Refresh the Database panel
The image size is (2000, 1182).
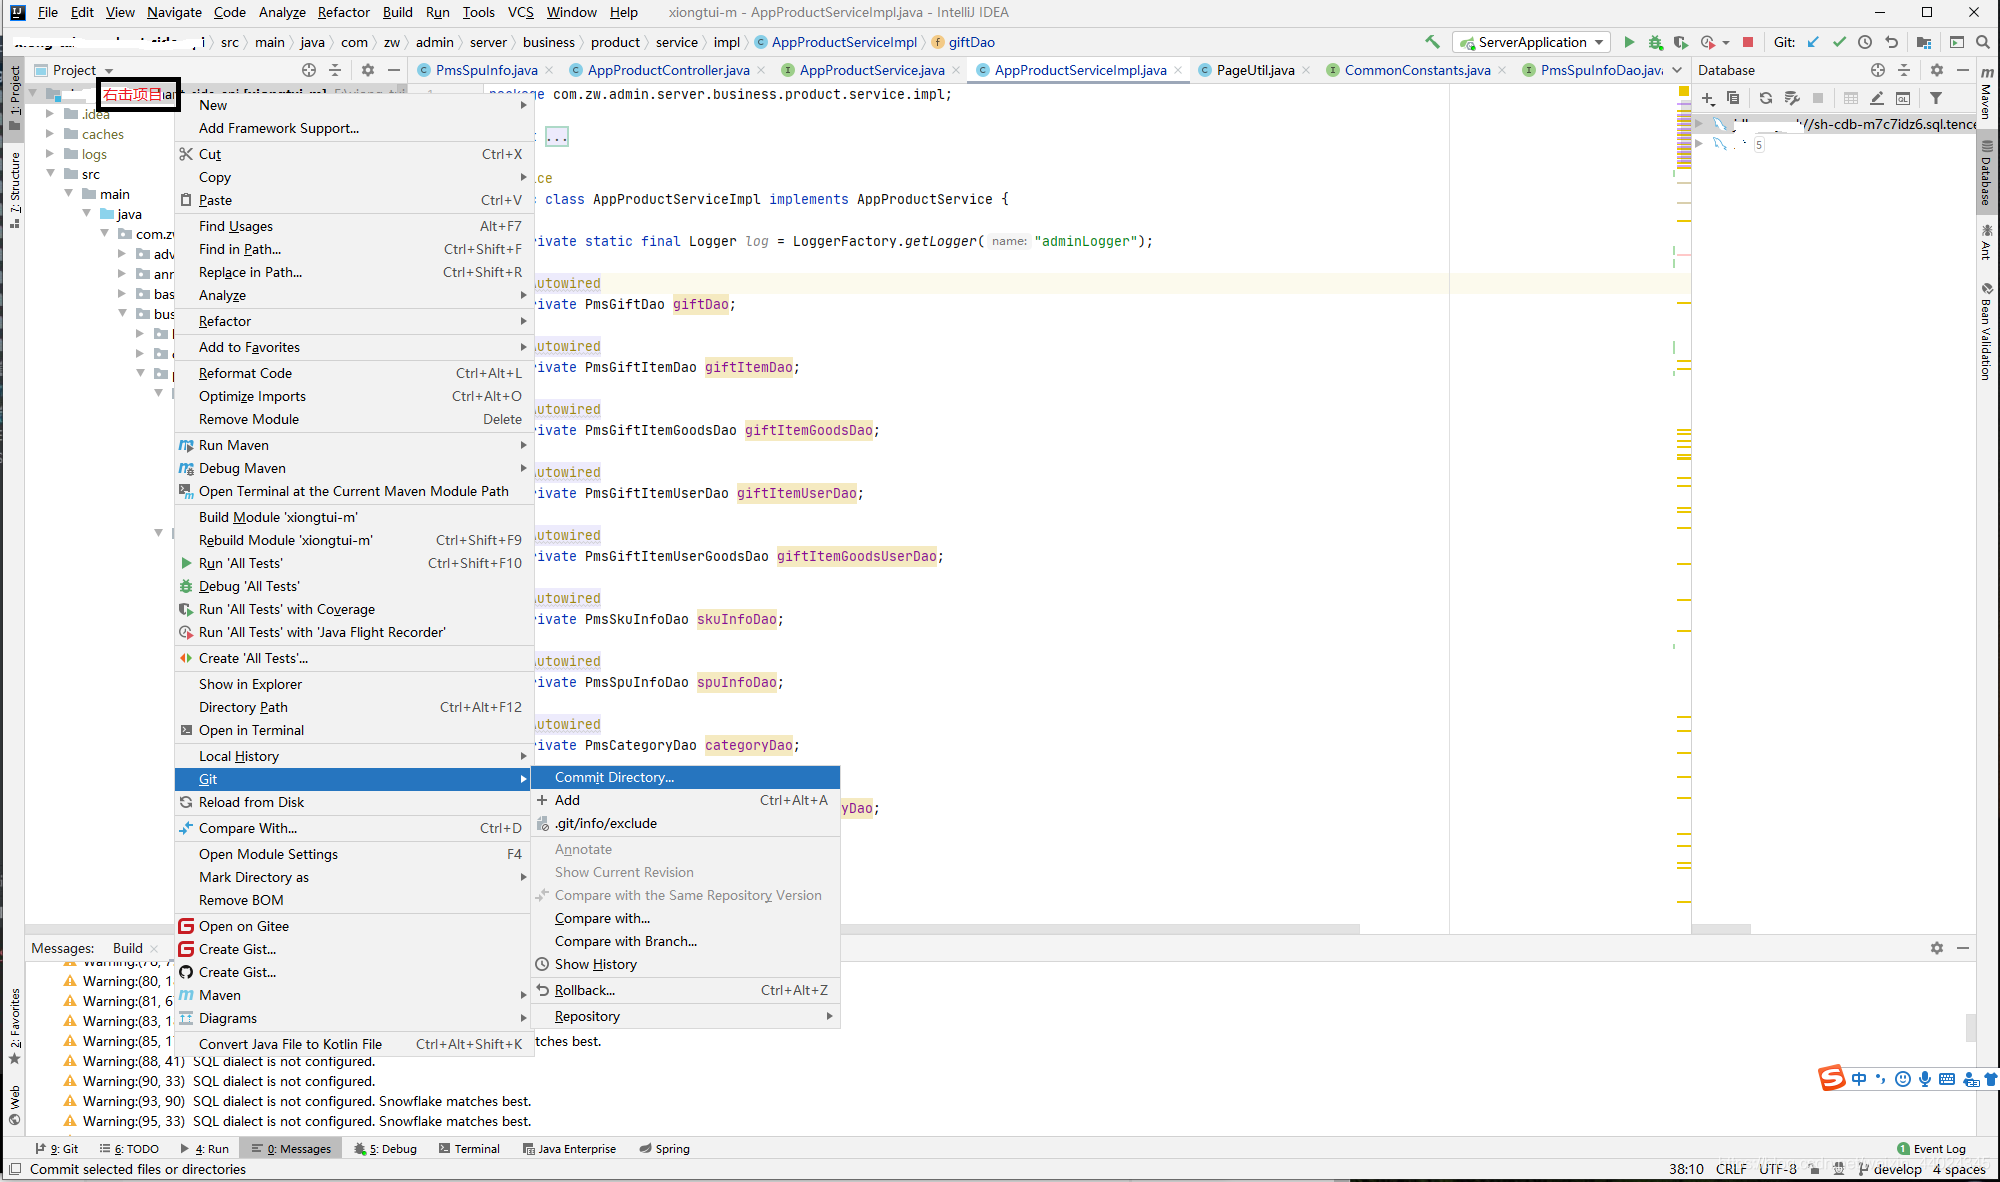(1766, 98)
